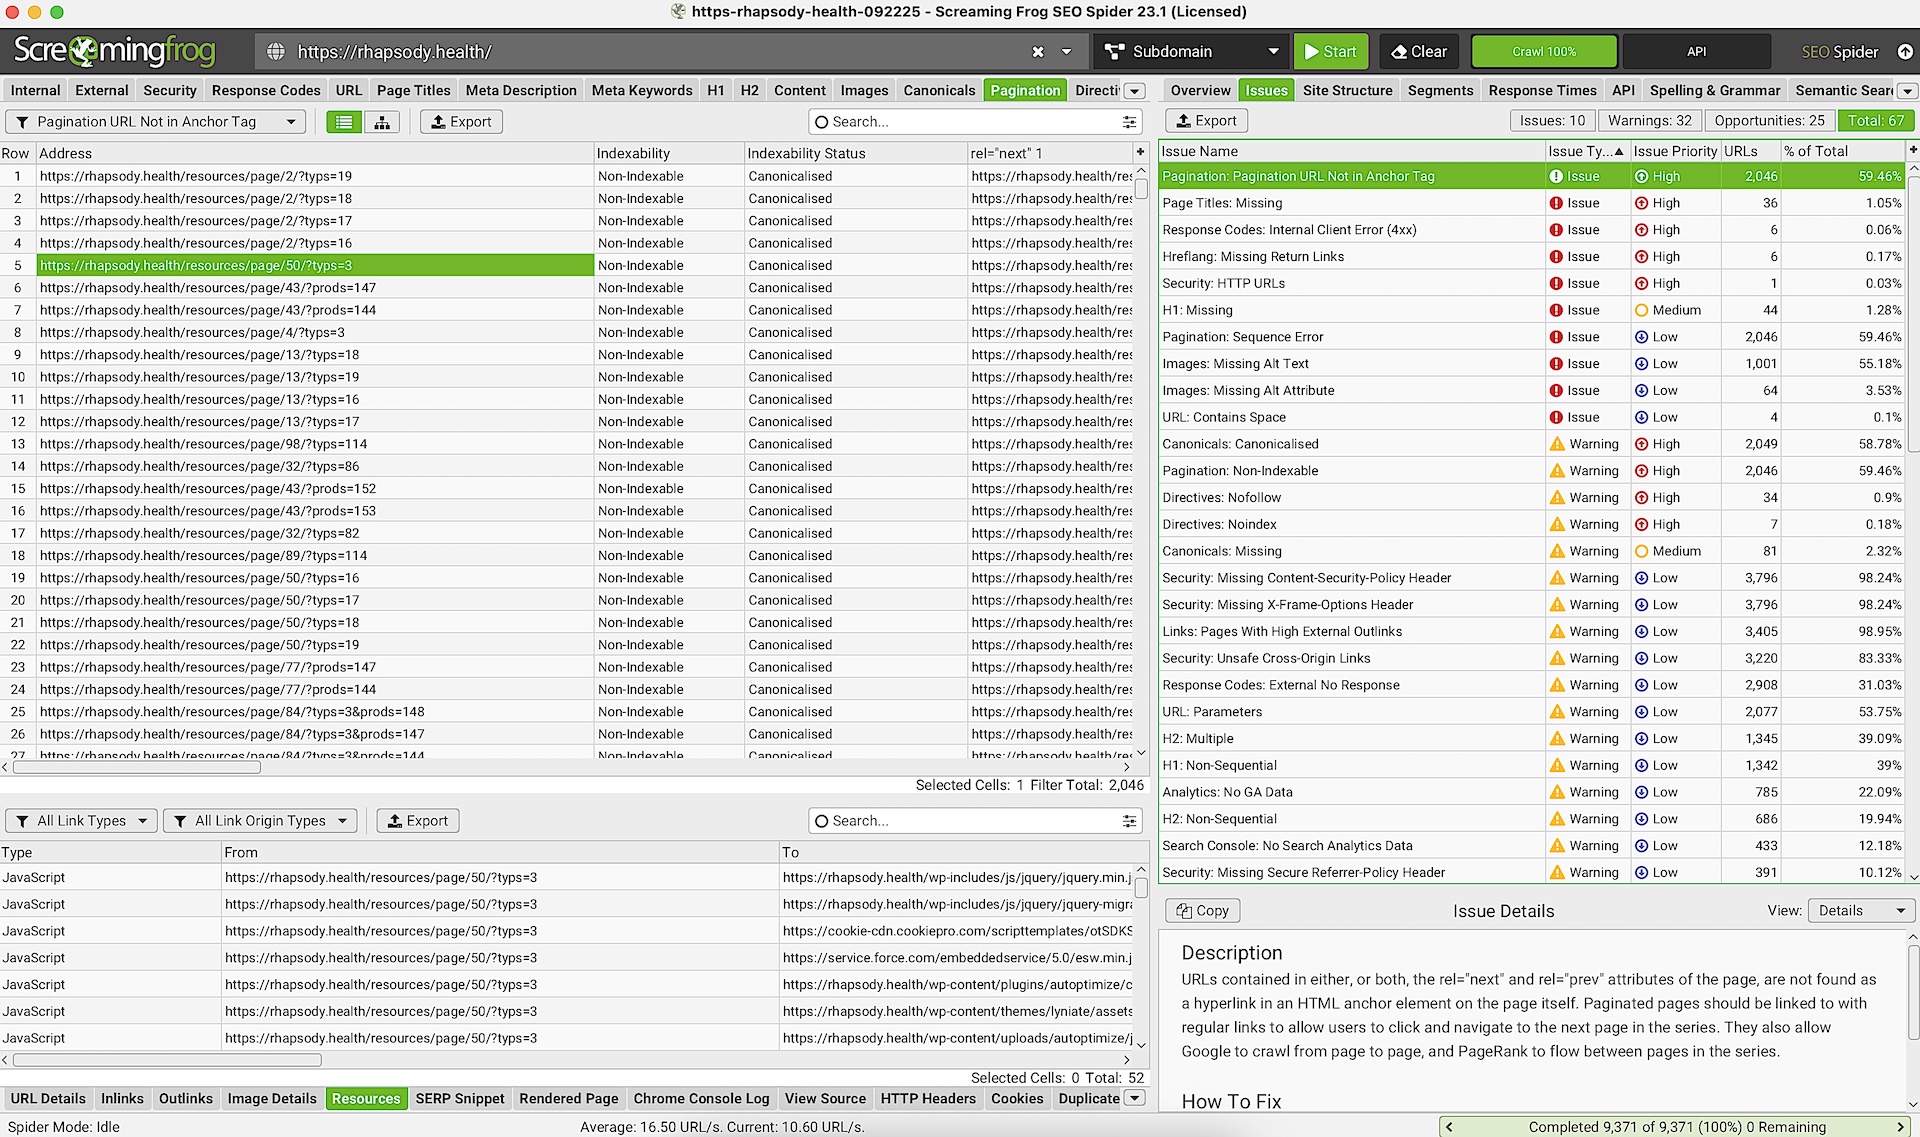Click the plus icon to add columns
1920x1137 pixels.
(x=1140, y=152)
